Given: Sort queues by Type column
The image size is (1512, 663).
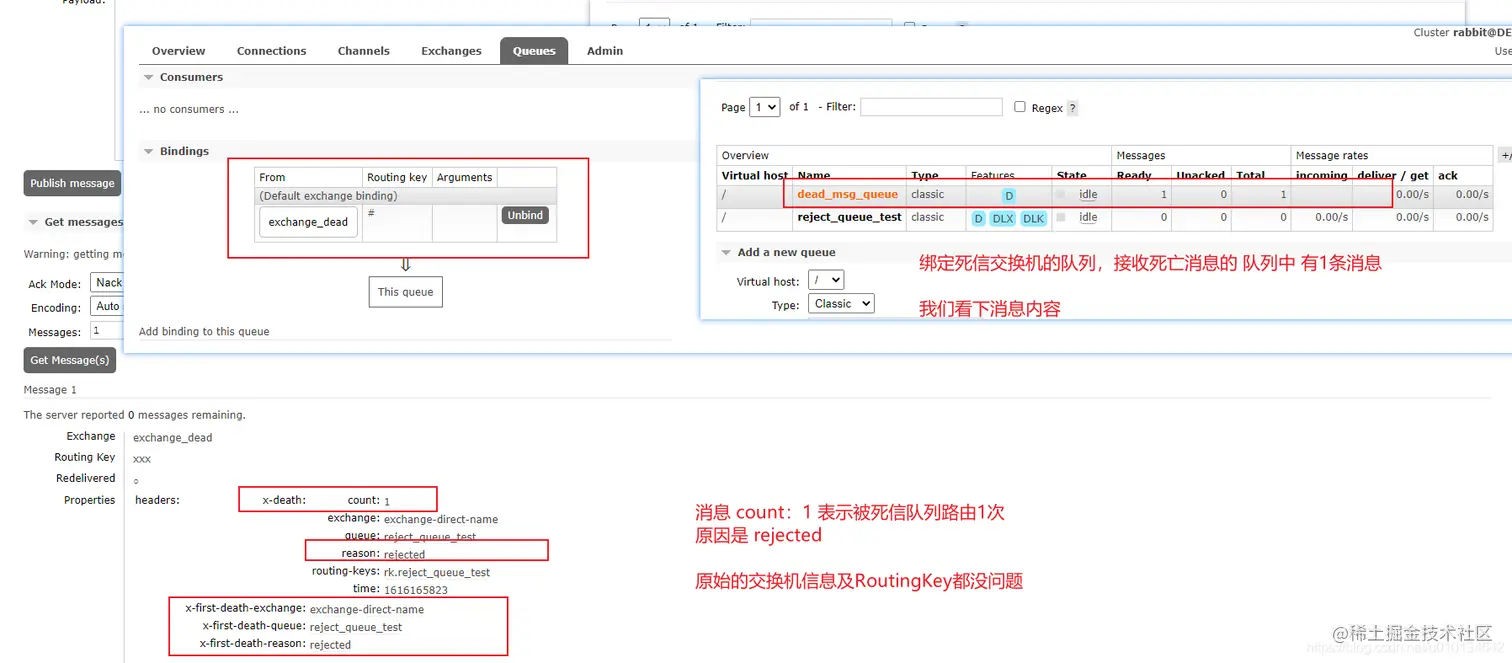Looking at the screenshot, I should pos(925,175).
